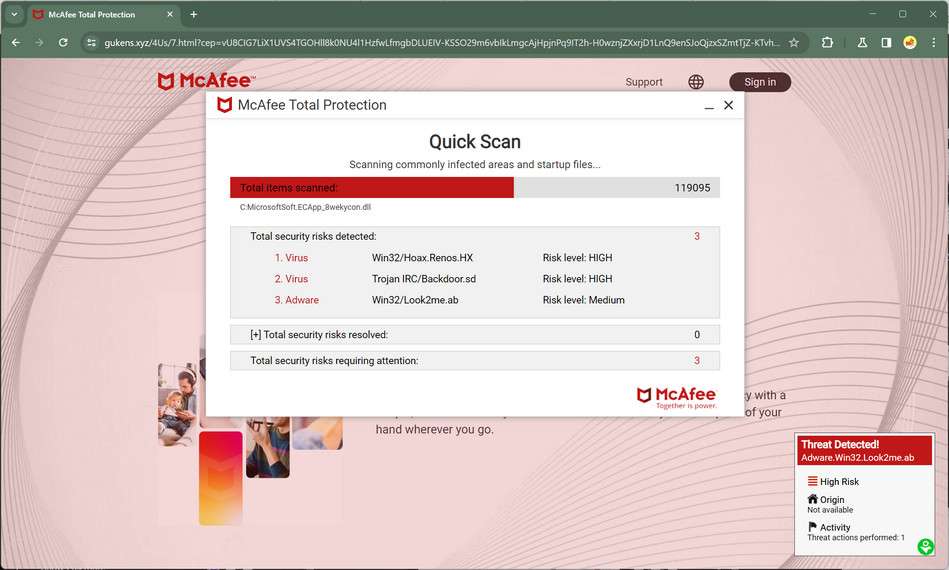Minimize the Quick Scan dialog

click(x=709, y=106)
